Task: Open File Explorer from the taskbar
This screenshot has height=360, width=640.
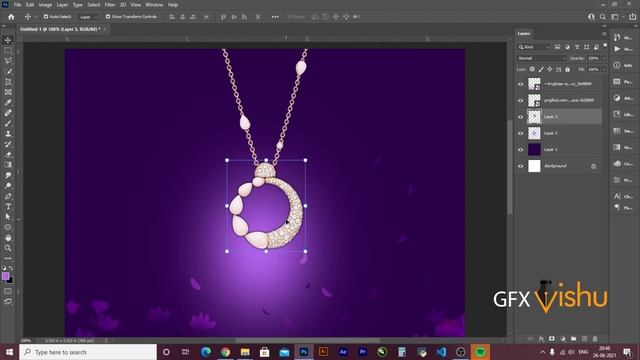Action: point(245,352)
